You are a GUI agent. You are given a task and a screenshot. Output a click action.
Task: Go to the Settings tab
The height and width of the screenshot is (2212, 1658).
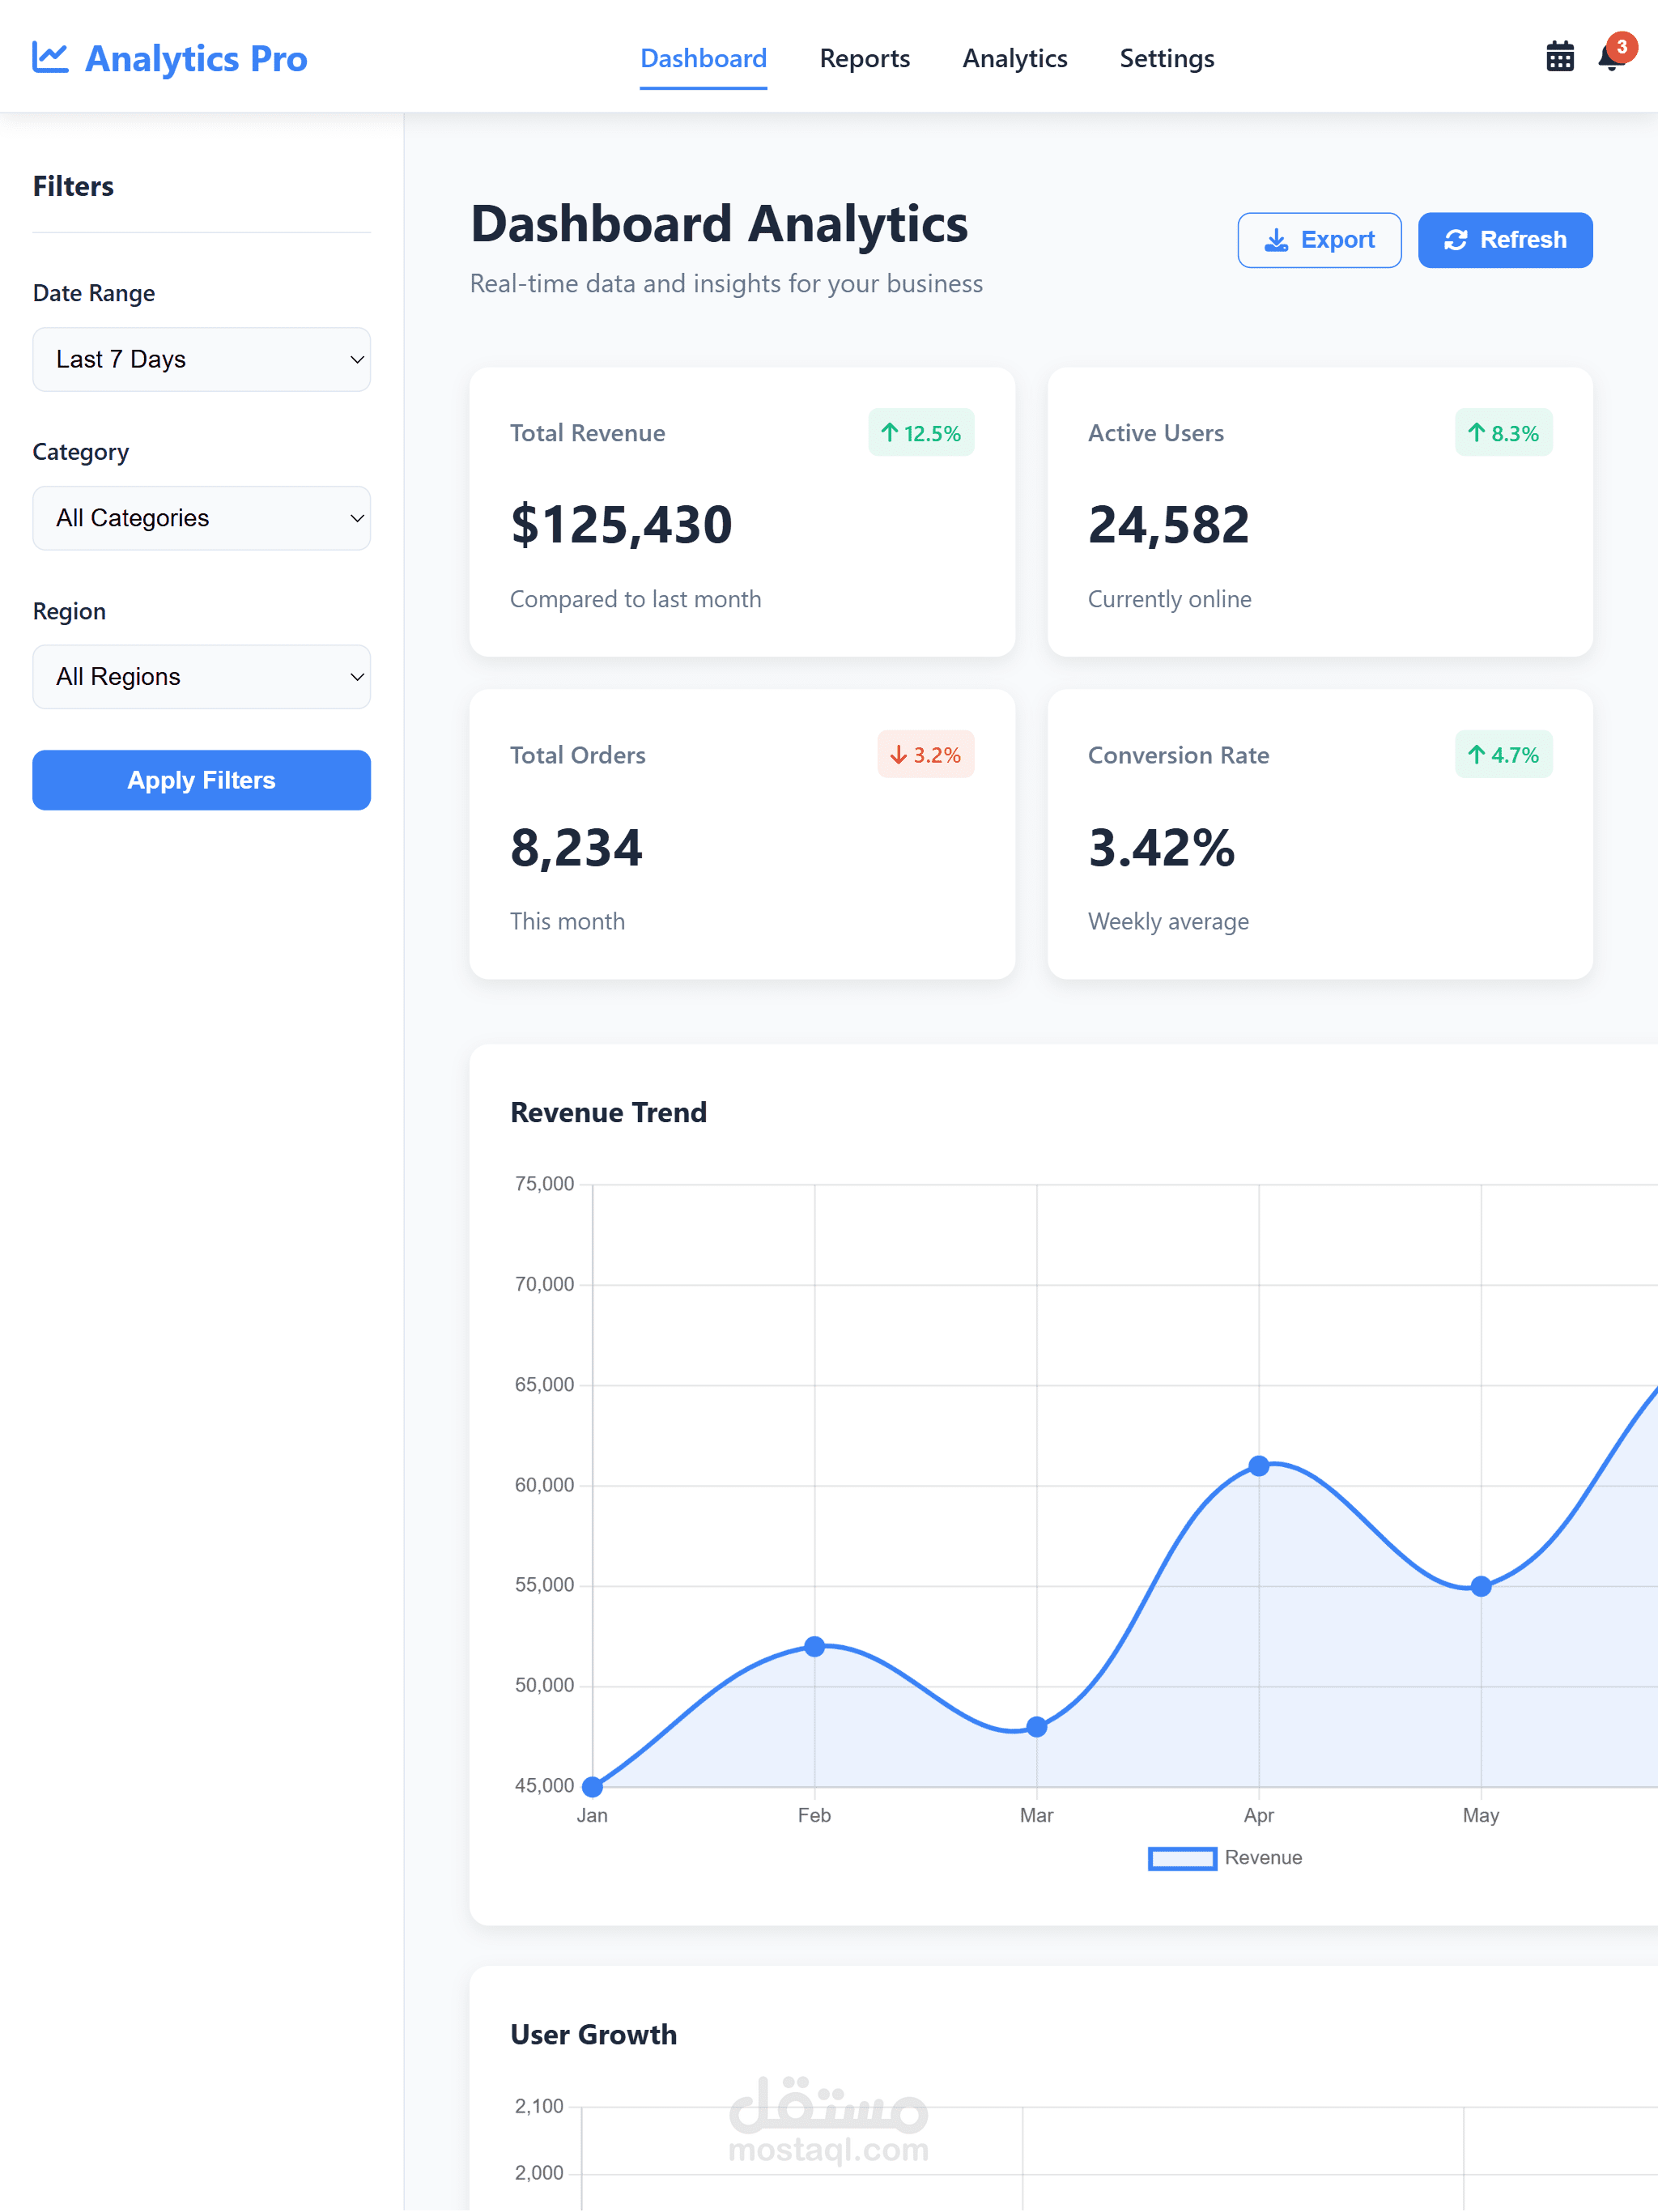tap(1166, 59)
